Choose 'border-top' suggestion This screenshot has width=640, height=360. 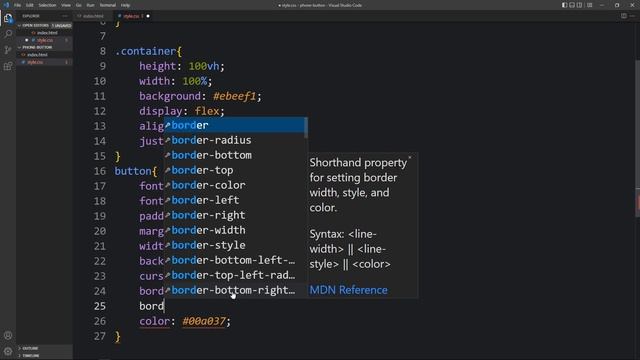point(234,170)
